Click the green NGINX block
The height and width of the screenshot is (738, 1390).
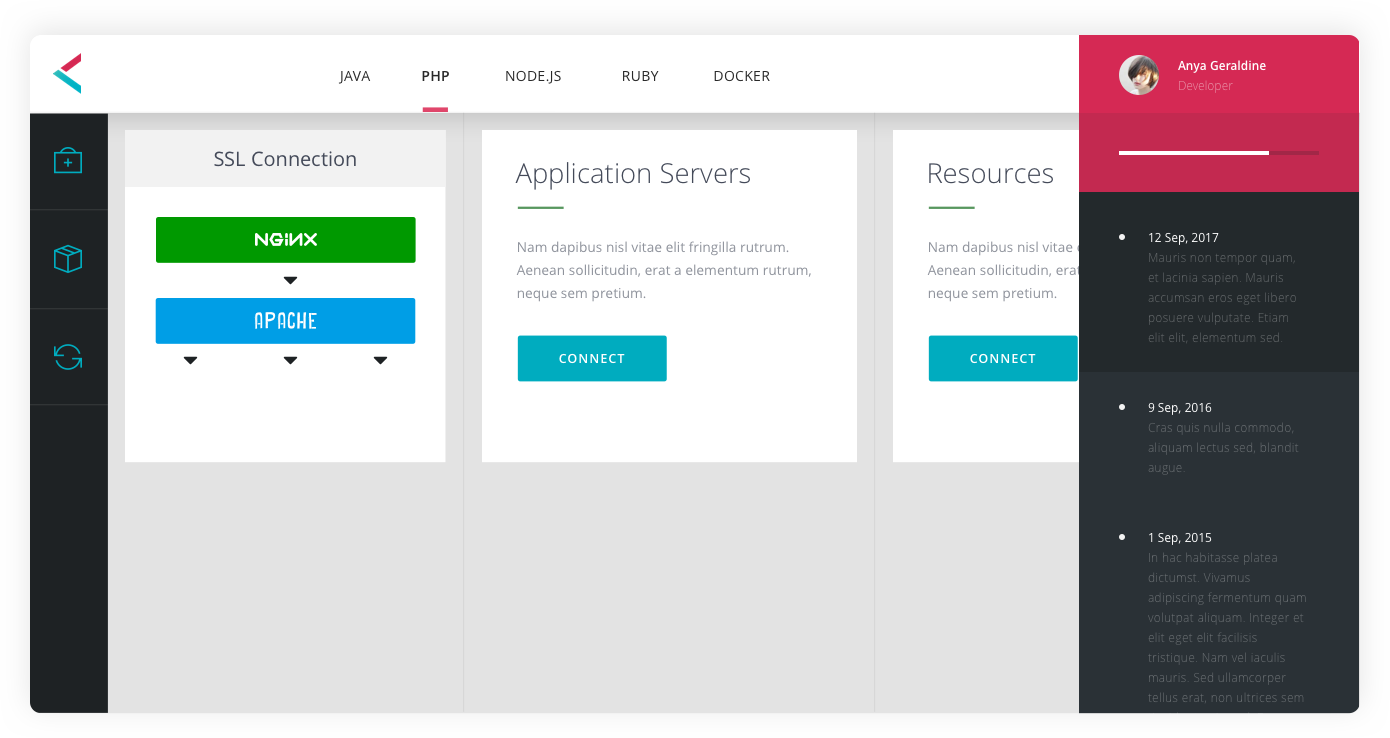click(285, 240)
